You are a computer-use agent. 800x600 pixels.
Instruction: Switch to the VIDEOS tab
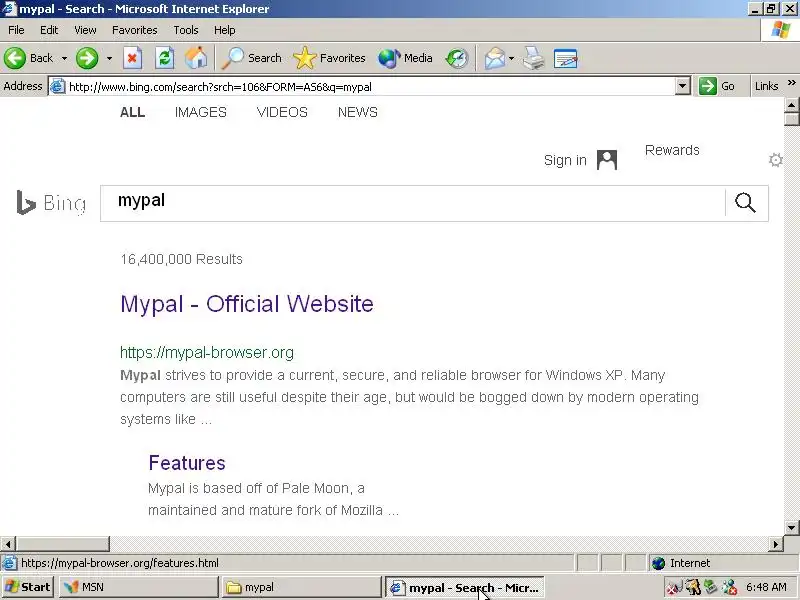pyautogui.click(x=282, y=112)
